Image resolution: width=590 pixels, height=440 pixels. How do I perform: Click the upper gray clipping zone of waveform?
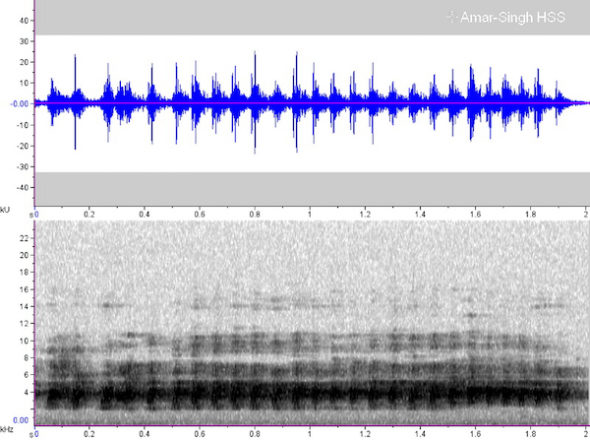(x=312, y=17)
